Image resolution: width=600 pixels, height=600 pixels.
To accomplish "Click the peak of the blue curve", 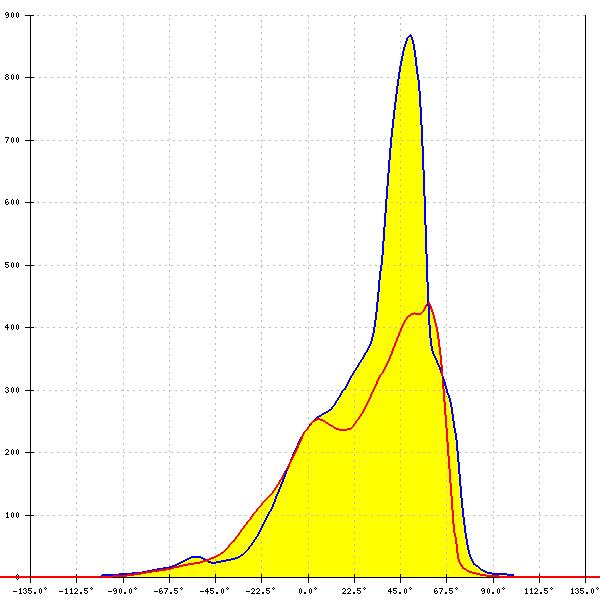I will point(410,36).
